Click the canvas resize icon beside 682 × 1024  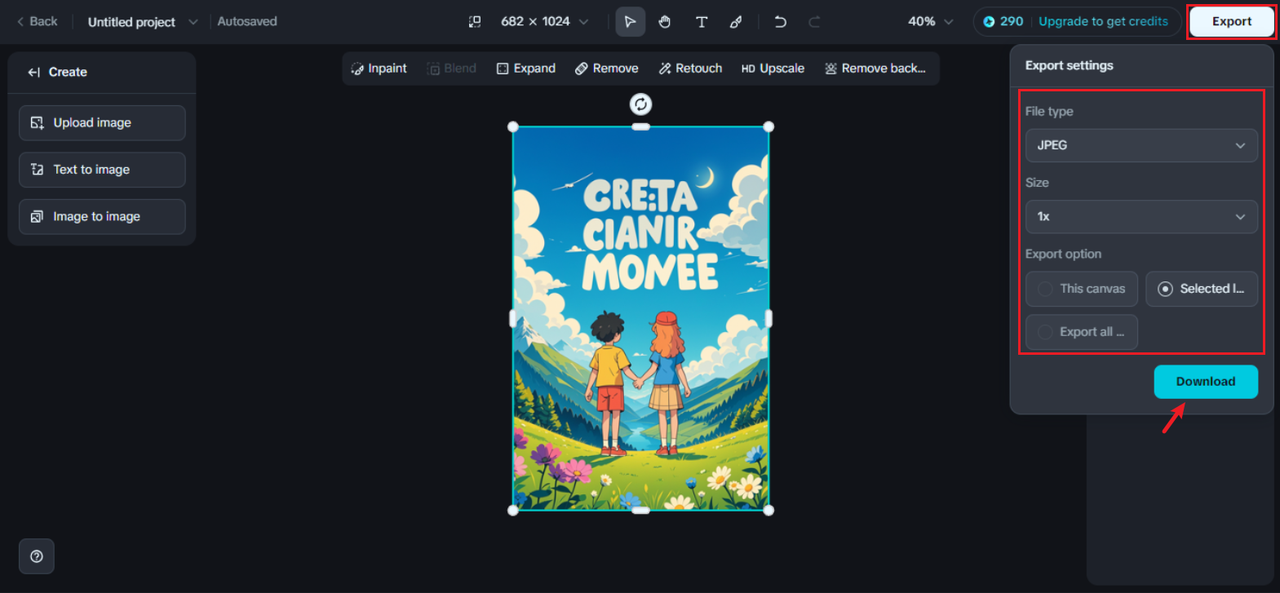click(x=475, y=21)
